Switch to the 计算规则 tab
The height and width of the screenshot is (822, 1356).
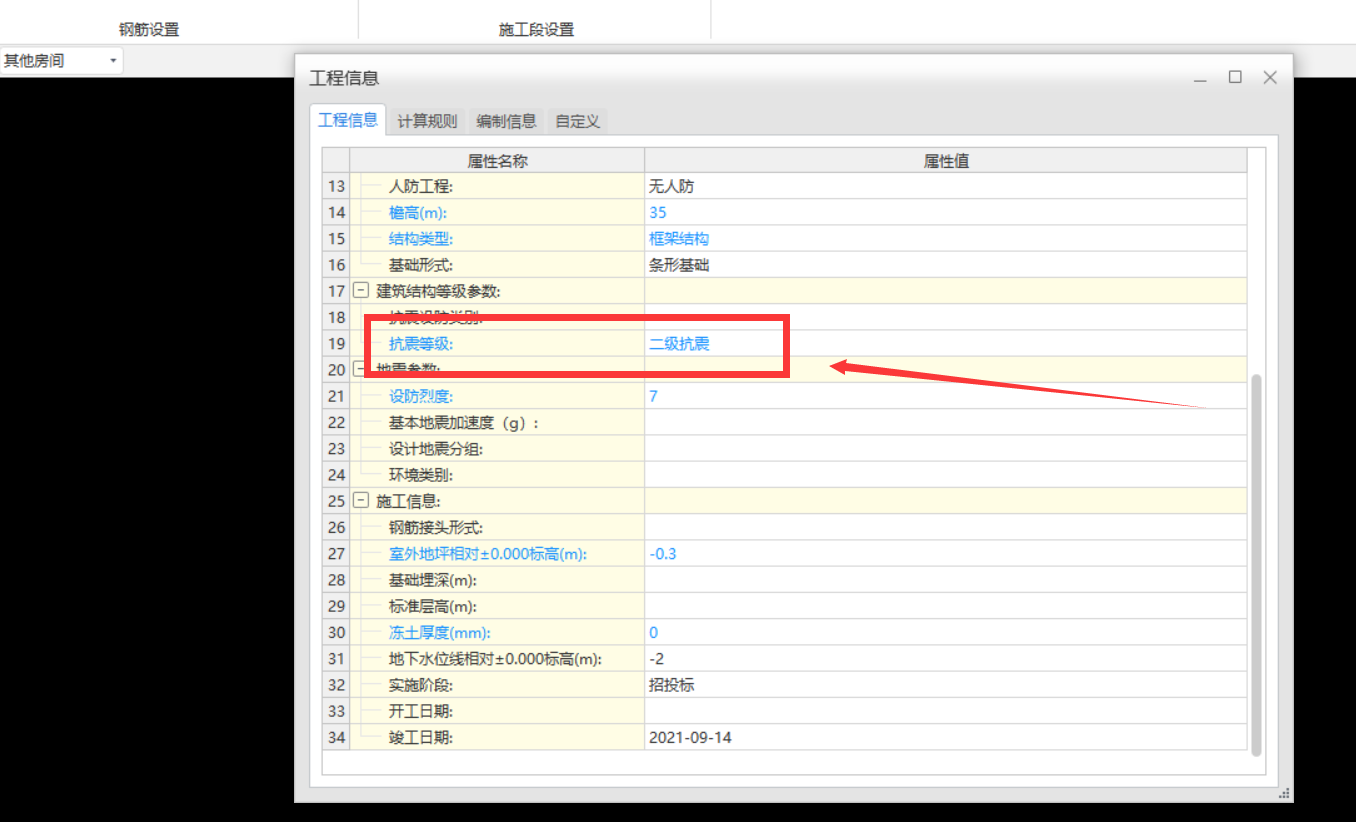[x=427, y=121]
